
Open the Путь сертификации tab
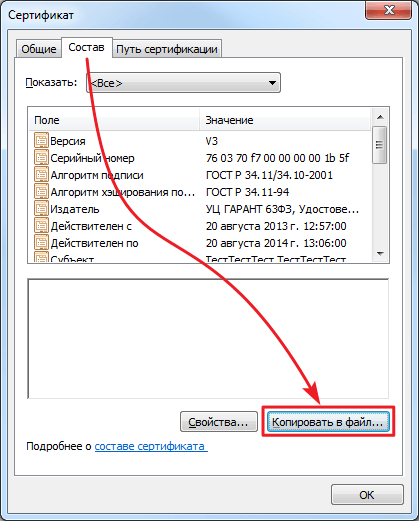point(167,49)
